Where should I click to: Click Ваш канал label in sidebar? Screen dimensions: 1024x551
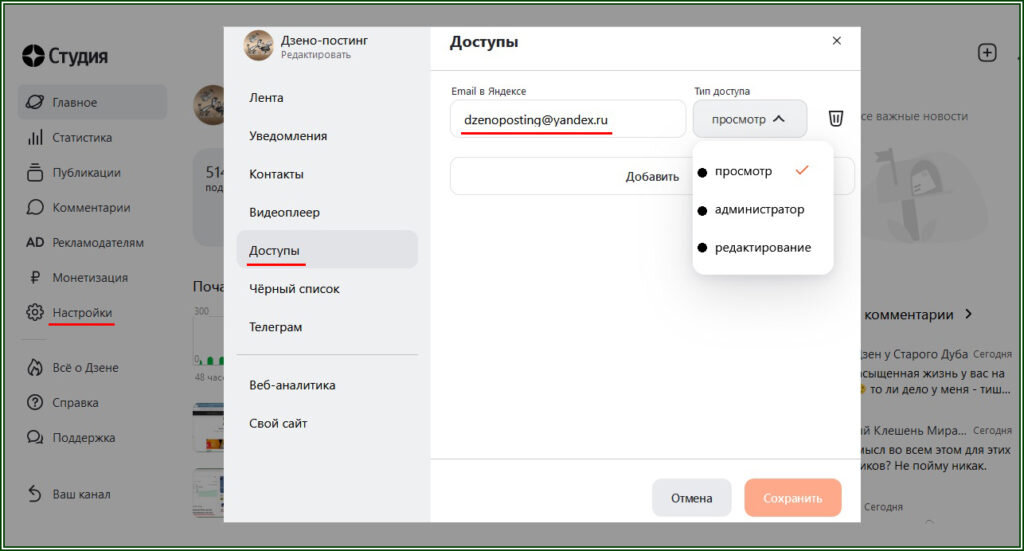(82, 494)
